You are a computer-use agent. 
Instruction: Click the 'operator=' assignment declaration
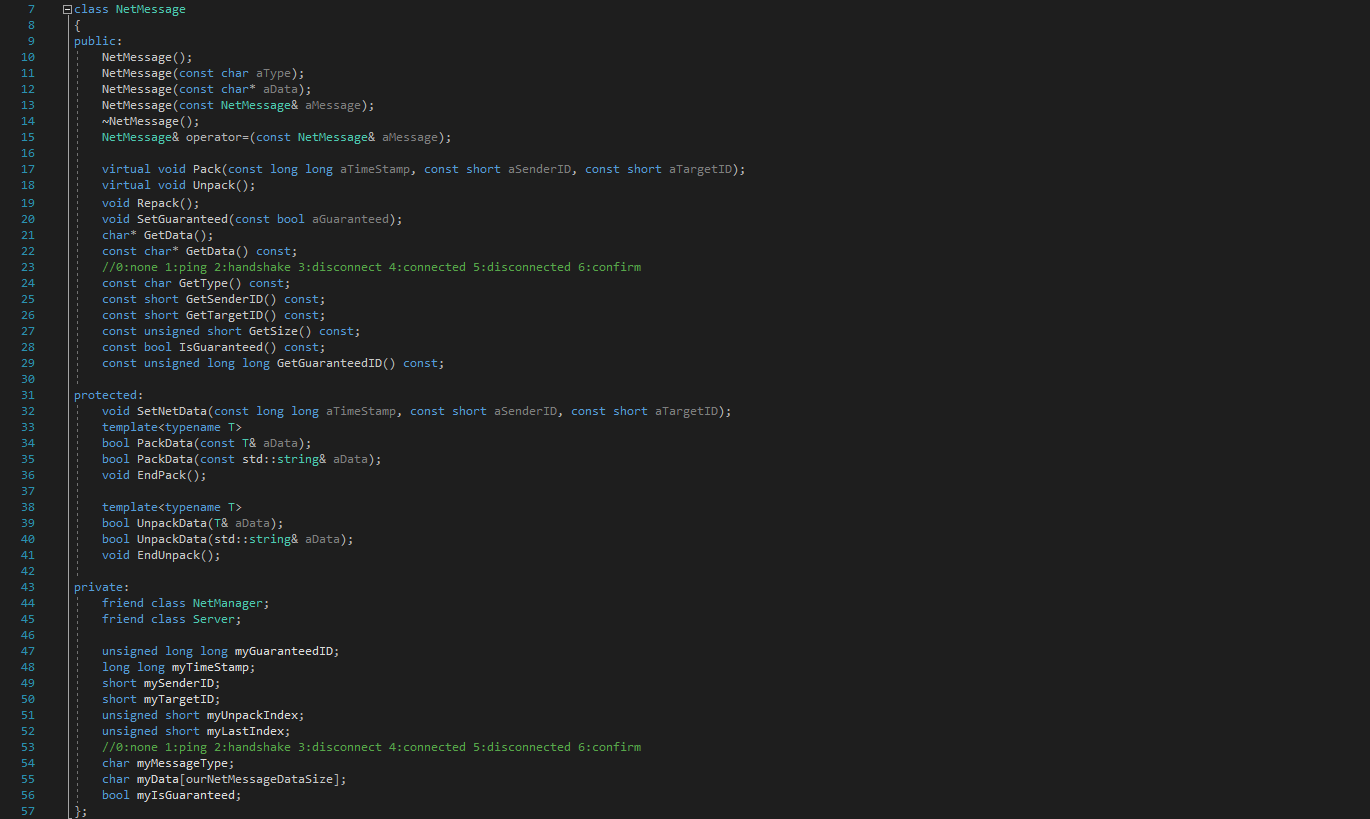pos(277,137)
